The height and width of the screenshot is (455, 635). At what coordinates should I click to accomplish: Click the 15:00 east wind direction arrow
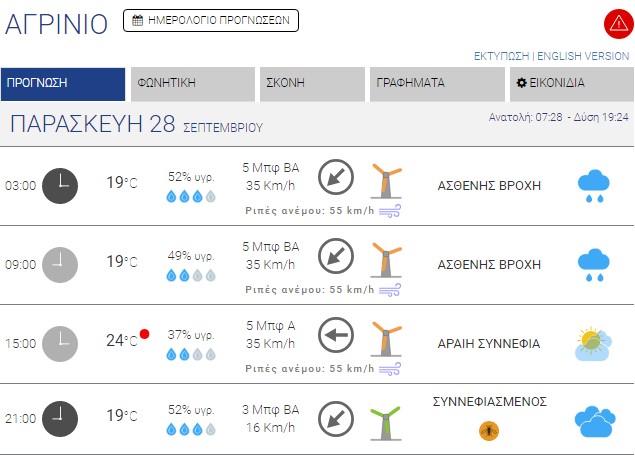pyautogui.click(x=336, y=334)
